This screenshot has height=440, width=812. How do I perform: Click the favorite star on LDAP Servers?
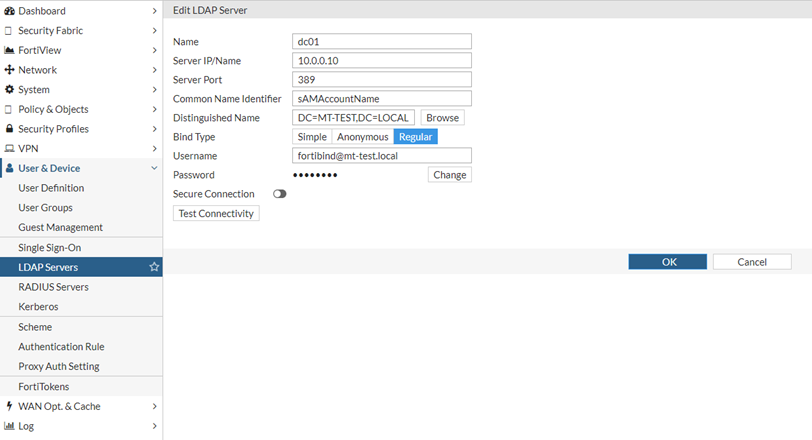pos(154,267)
